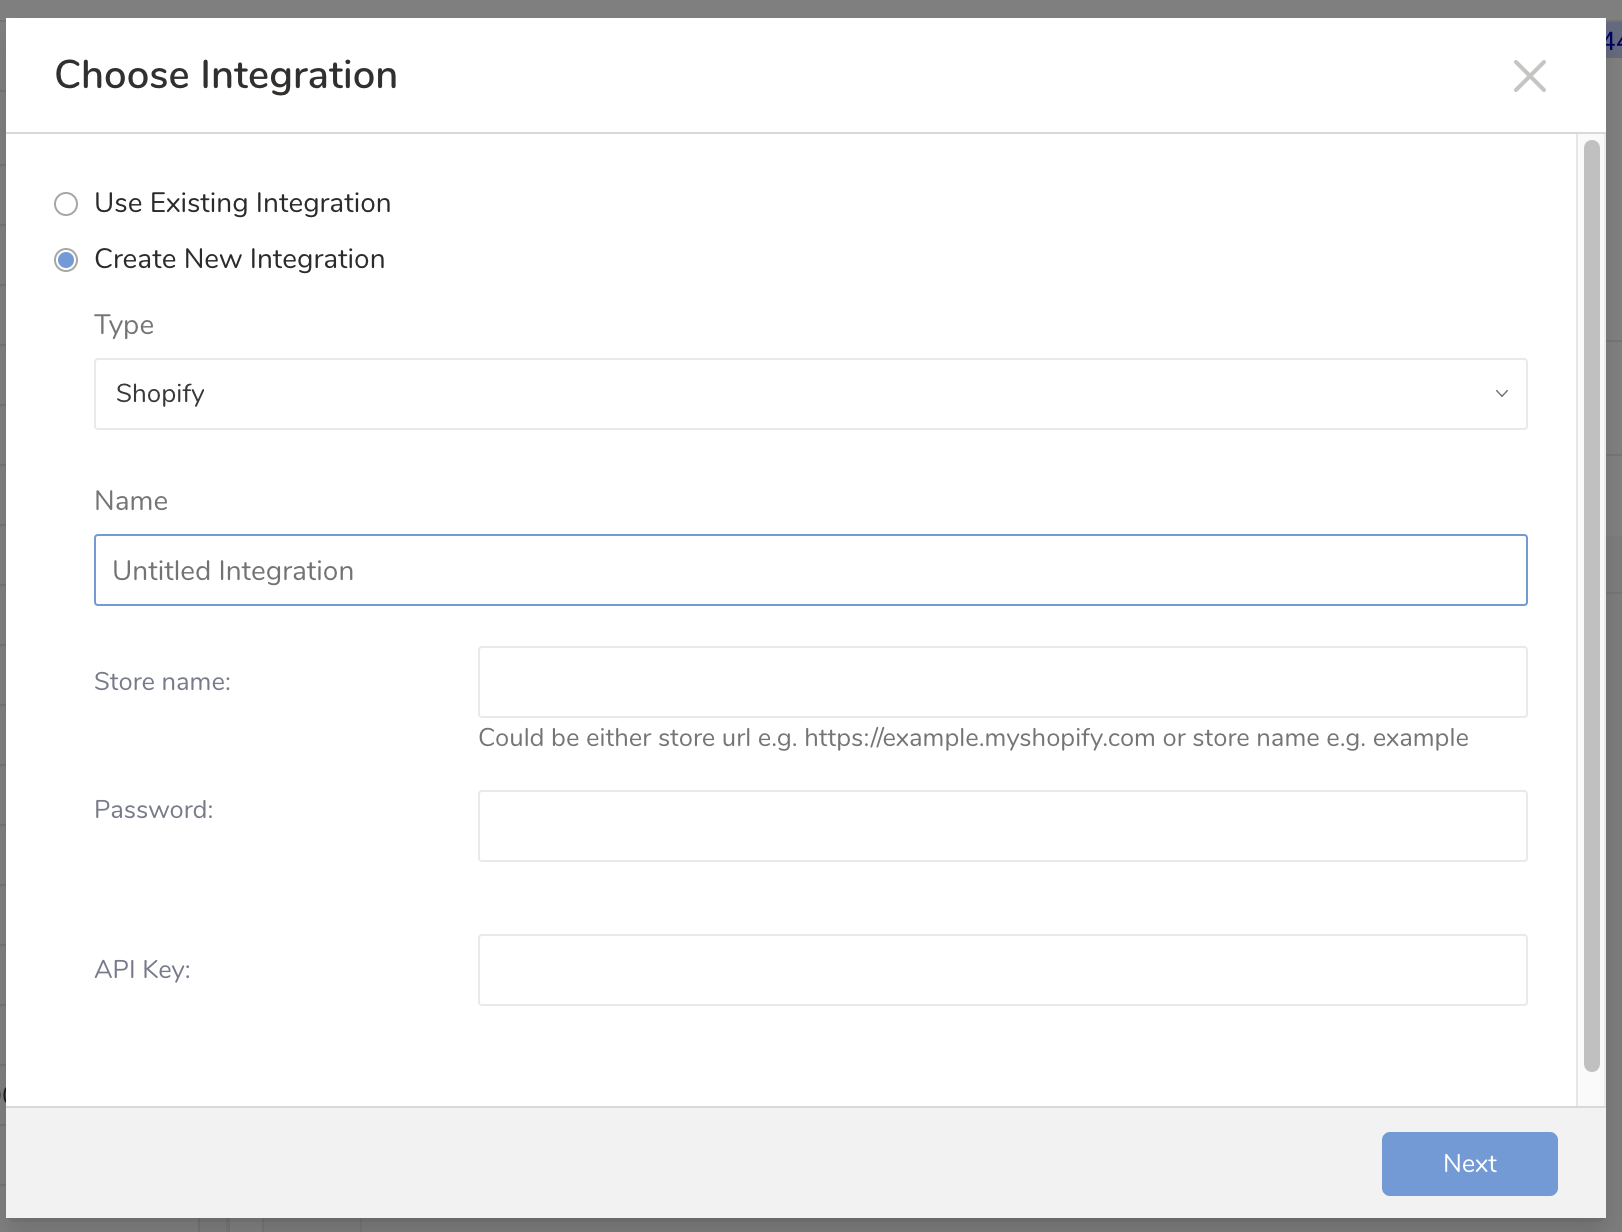Close the Choose Integration dialog
This screenshot has width=1622, height=1232.
1529,76
